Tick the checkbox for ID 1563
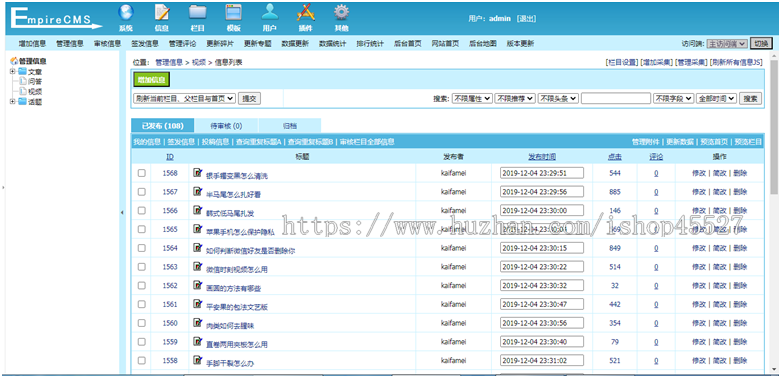The image size is (781, 378). [141, 266]
